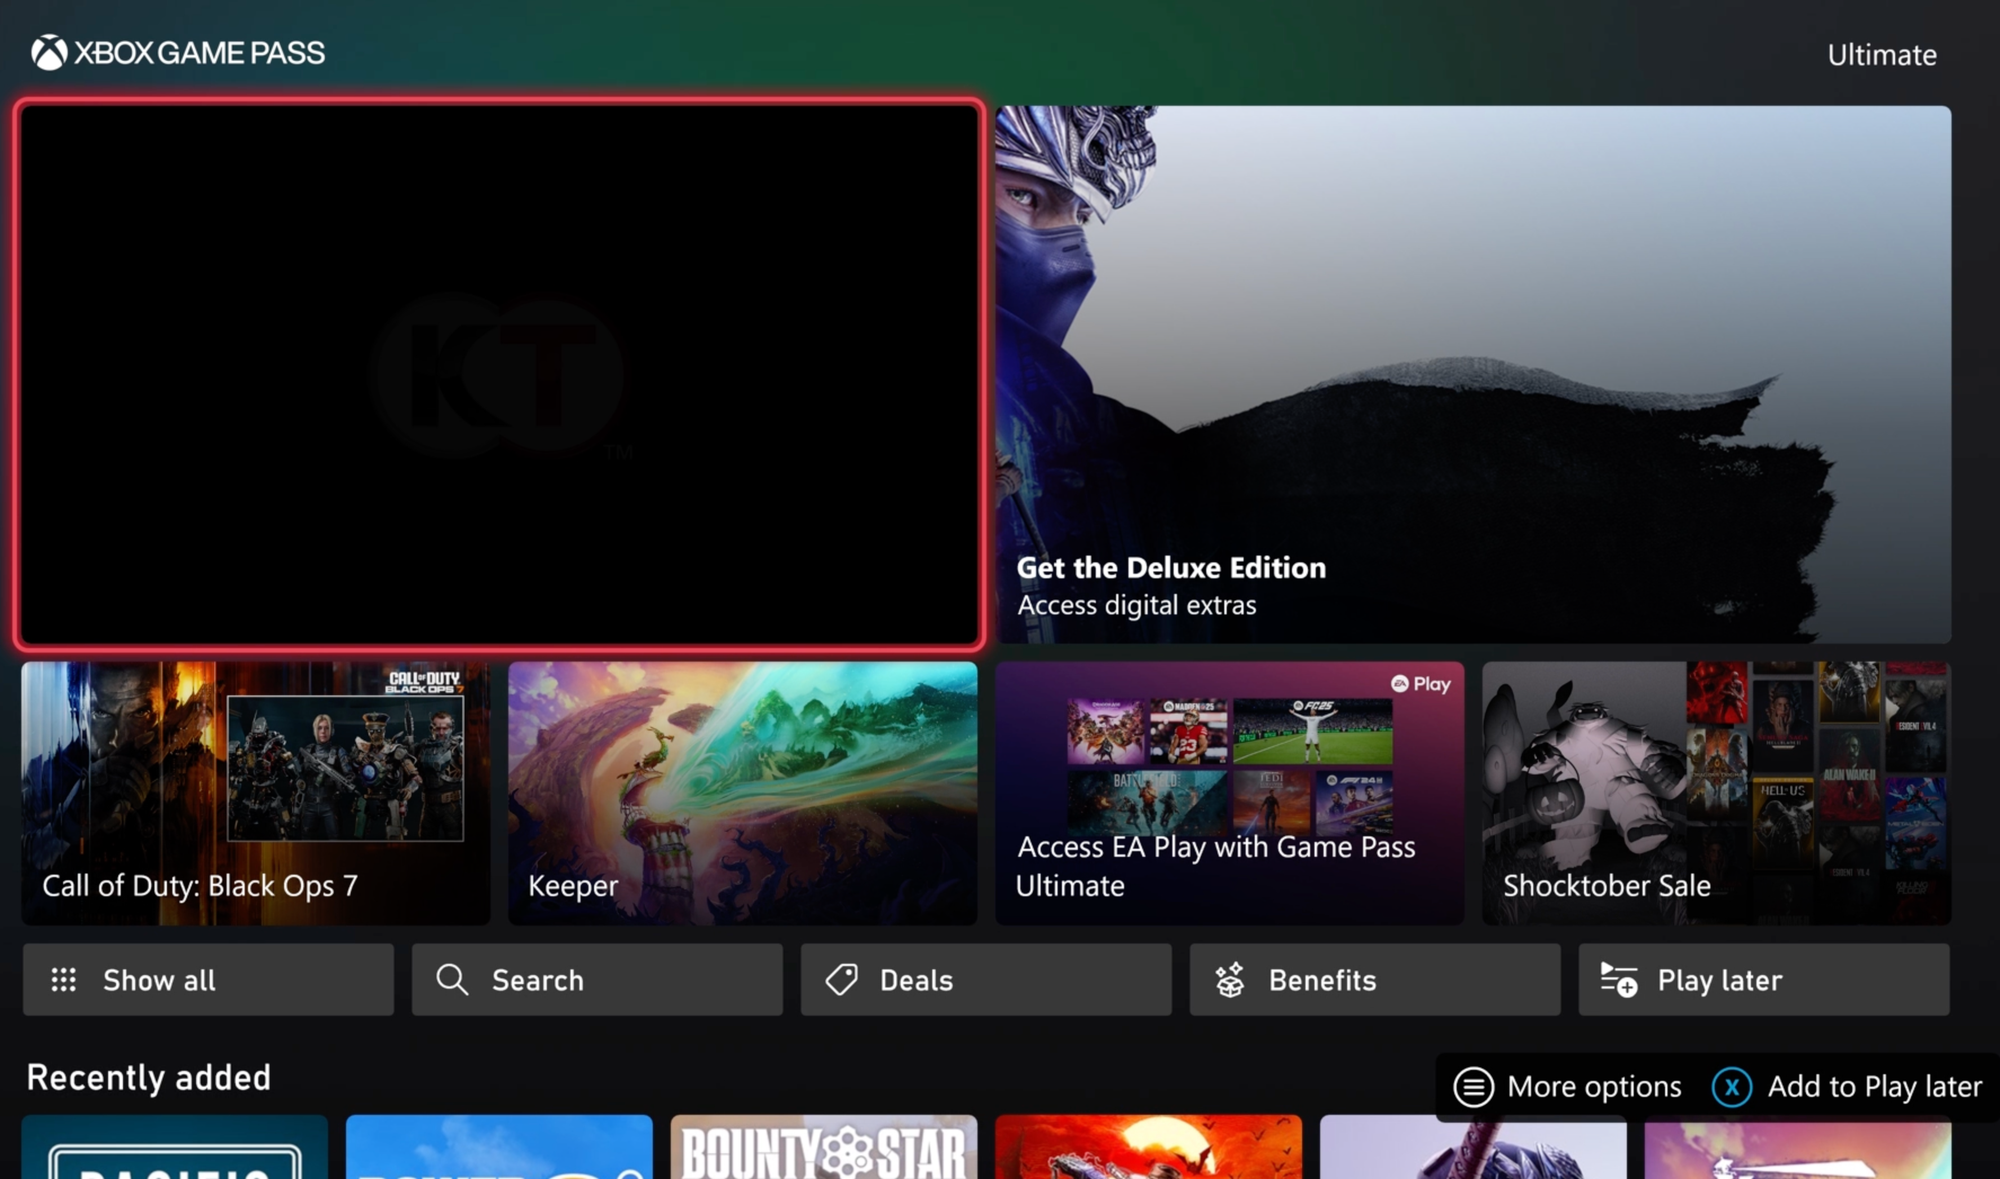Image resolution: width=2000 pixels, height=1179 pixels.
Task: Select the magnifier icon on Search
Action: click(x=451, y=980)
